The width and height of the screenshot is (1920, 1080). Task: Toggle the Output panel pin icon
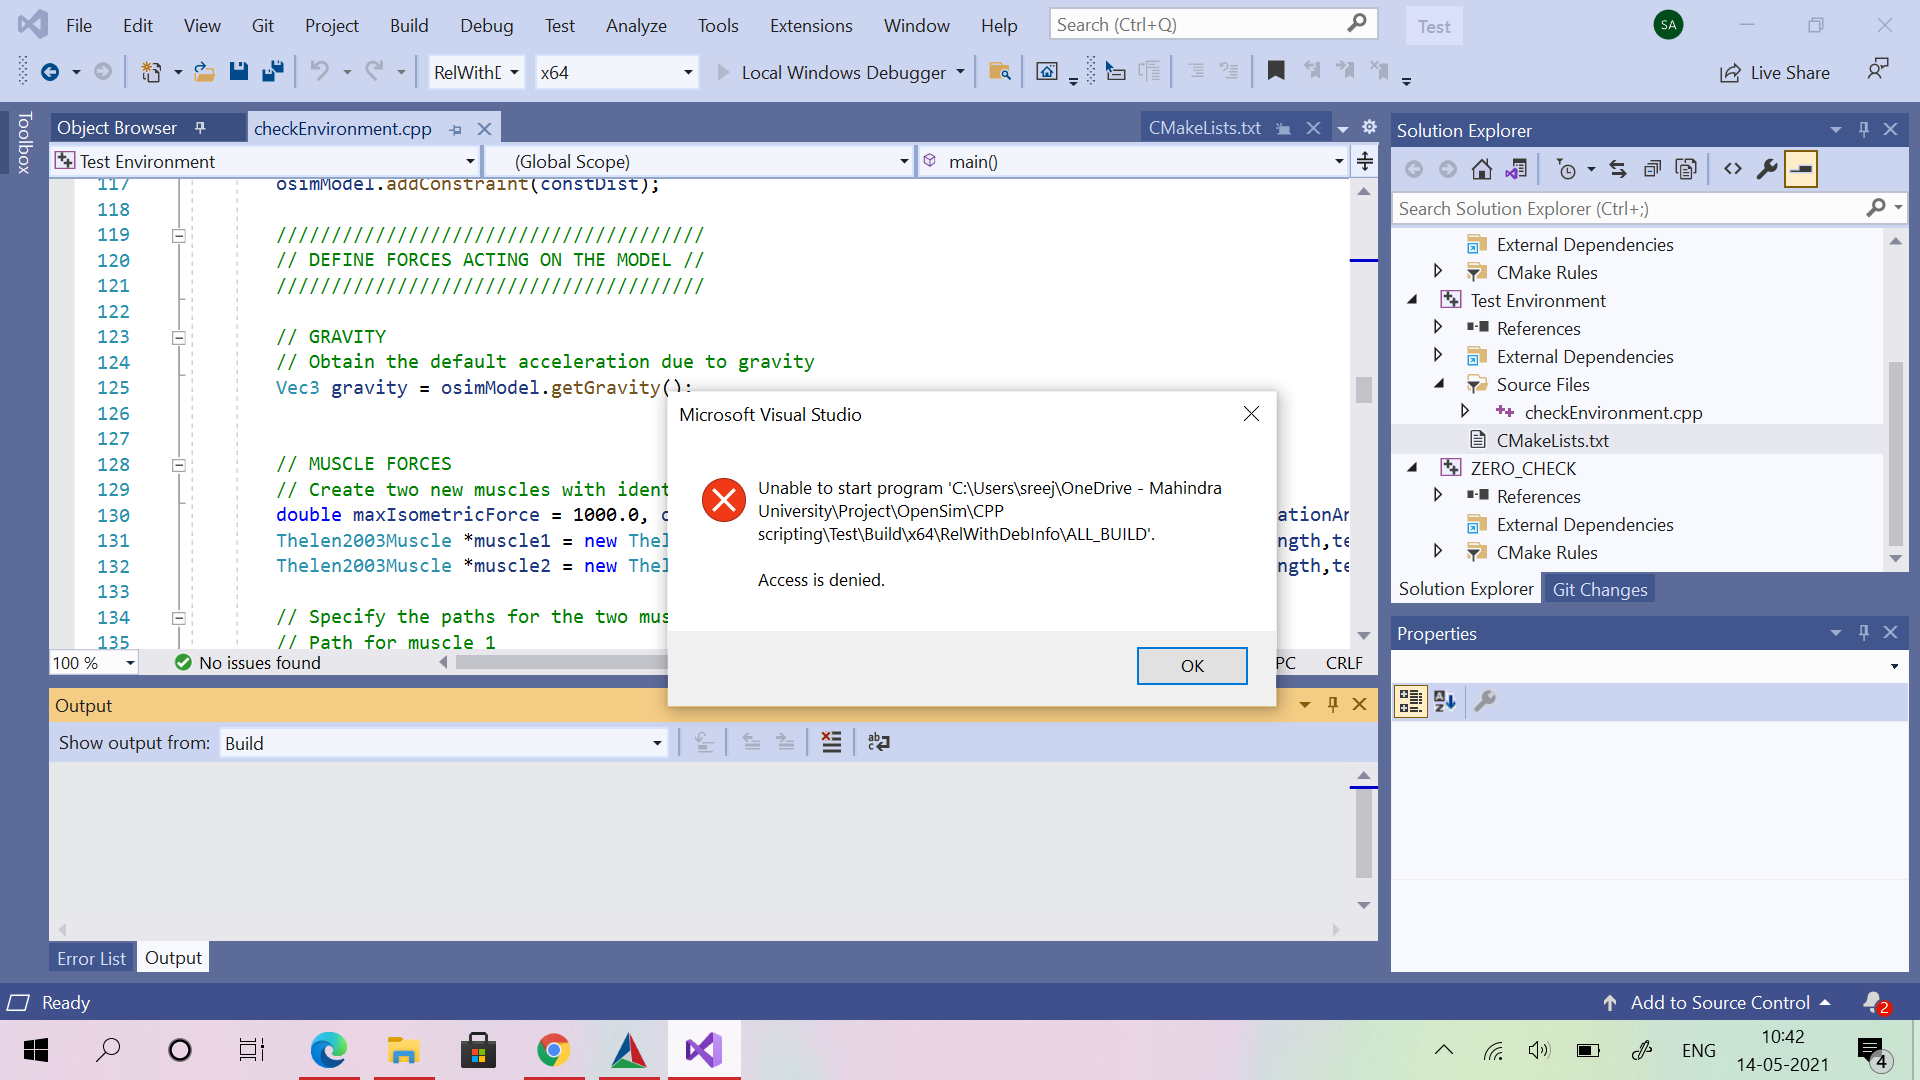tap(1333, 704)
